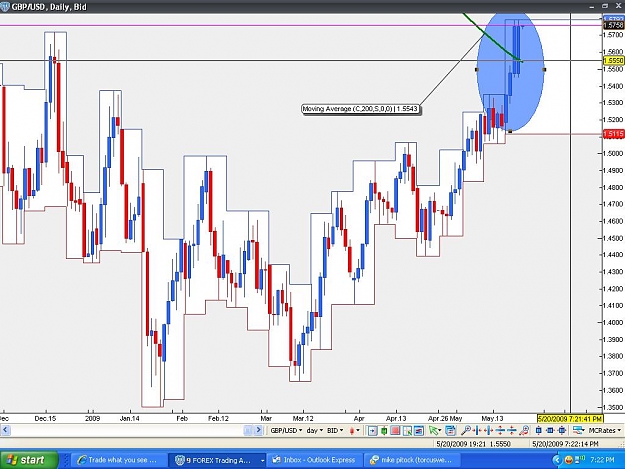The image size is (625, 469).
Task: Click the magnifier zoom tool icon
Action: click(x=466, y=430)
